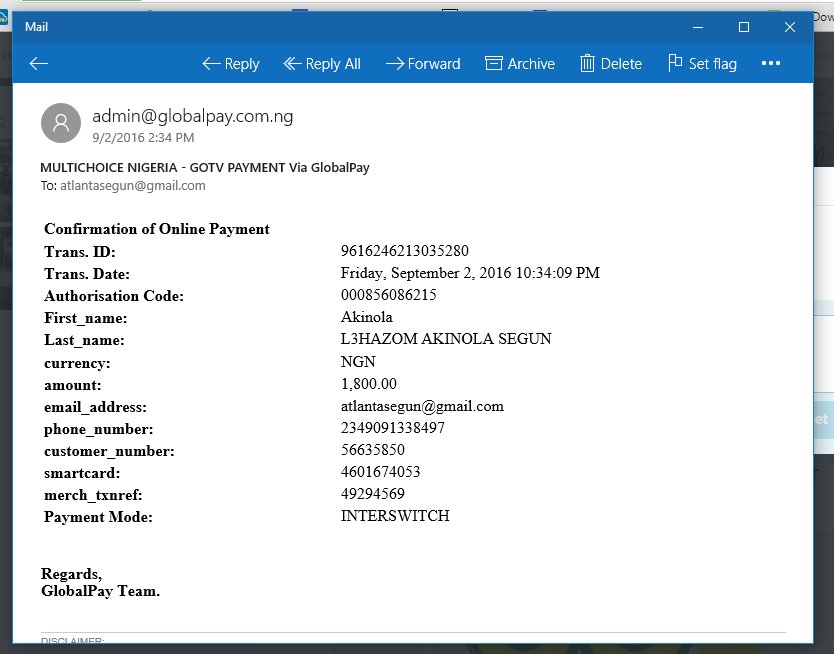
Task: Go back using the left arrow
Action: 38,64
